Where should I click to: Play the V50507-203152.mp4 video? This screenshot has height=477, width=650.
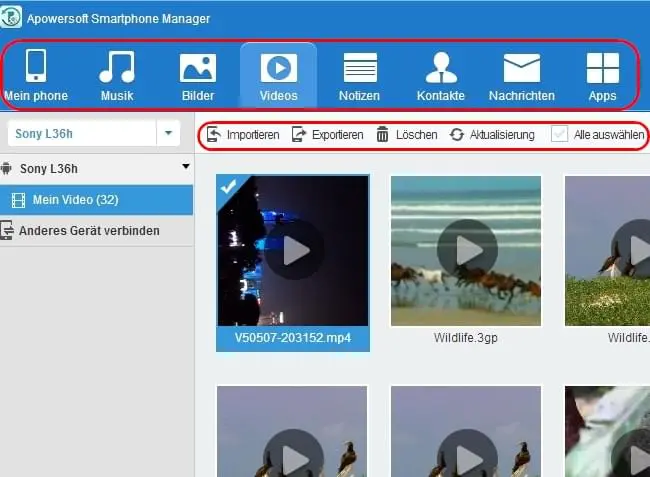(x=295, y=250)
